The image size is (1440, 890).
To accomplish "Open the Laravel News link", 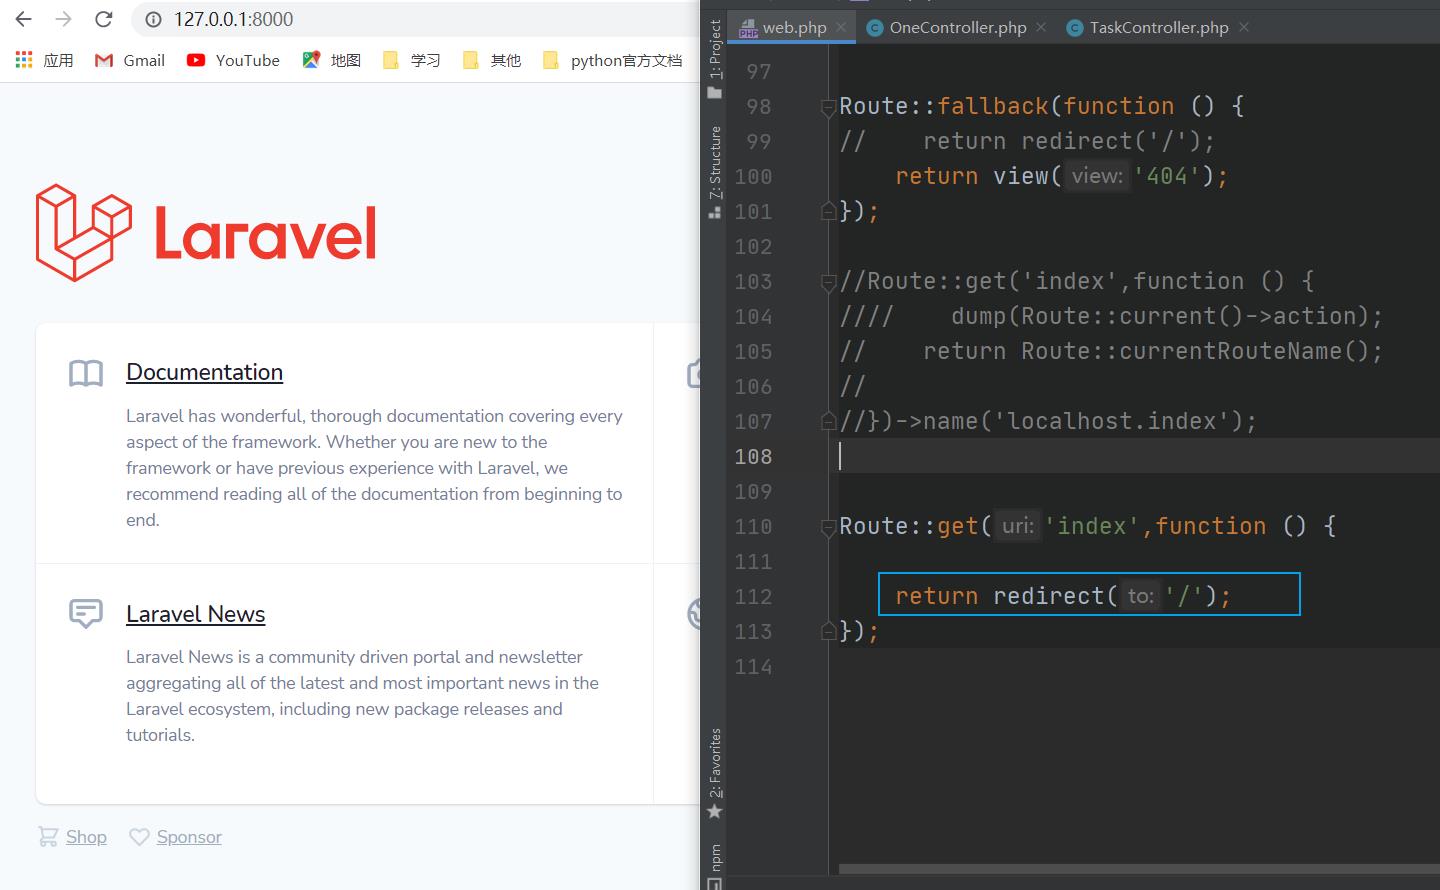I will (x=195, y=614).
